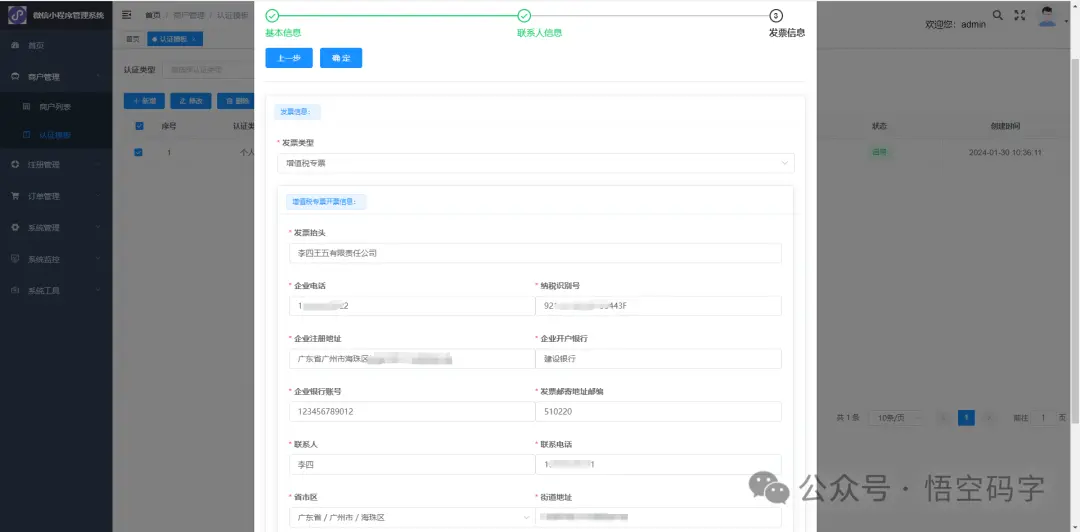The image size is (1080, 532).
Task: Expand the 商户管理 menu chevron
Action: (x=99, y=77)
